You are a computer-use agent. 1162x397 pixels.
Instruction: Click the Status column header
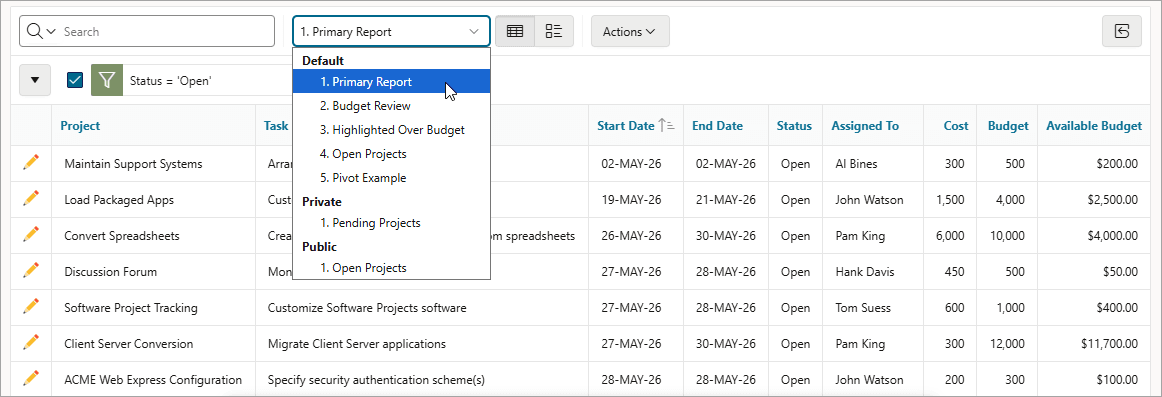pos(794,126)
